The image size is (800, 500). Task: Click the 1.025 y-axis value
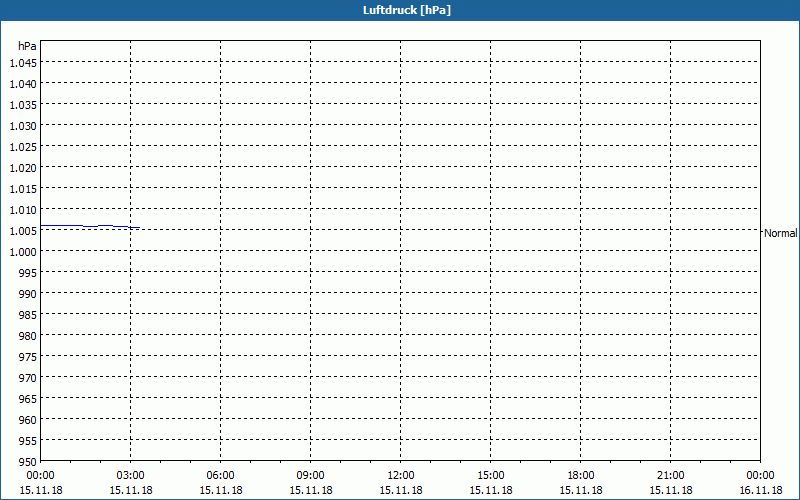(23, 147)
